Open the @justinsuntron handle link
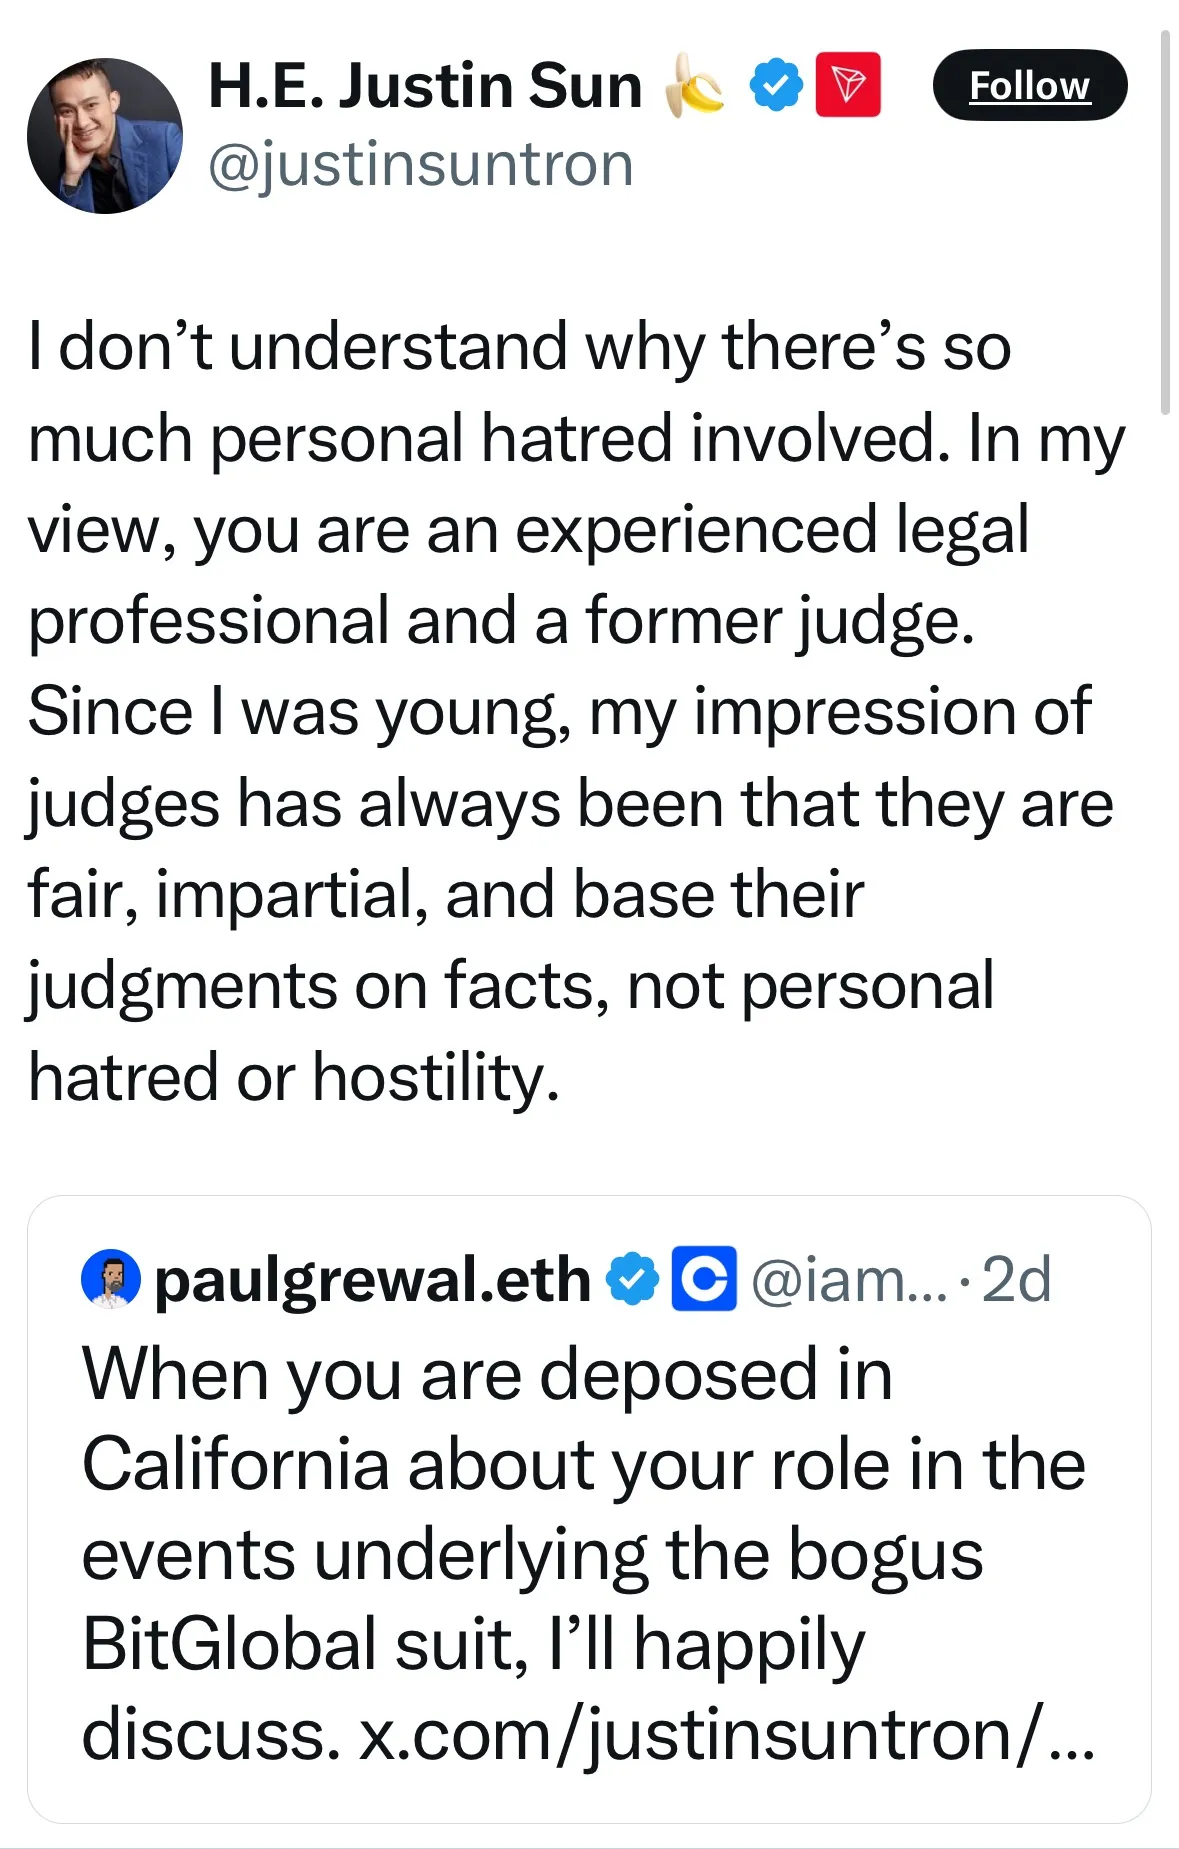 pos(421,165)
